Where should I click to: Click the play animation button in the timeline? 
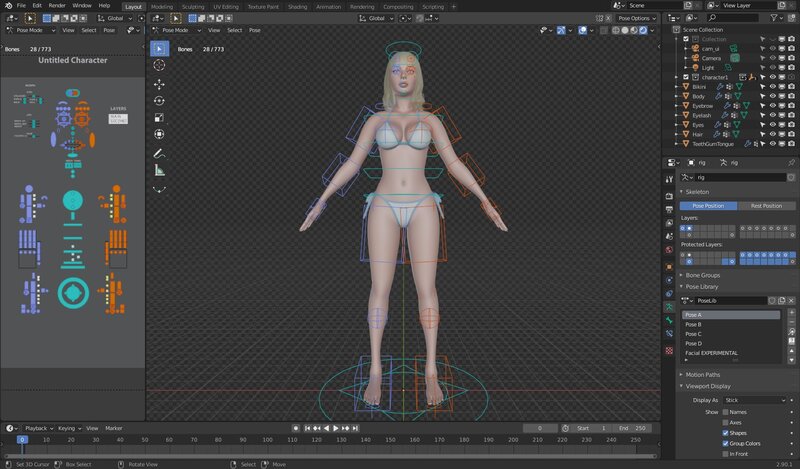pyautogui.click(x=336, y=428)
